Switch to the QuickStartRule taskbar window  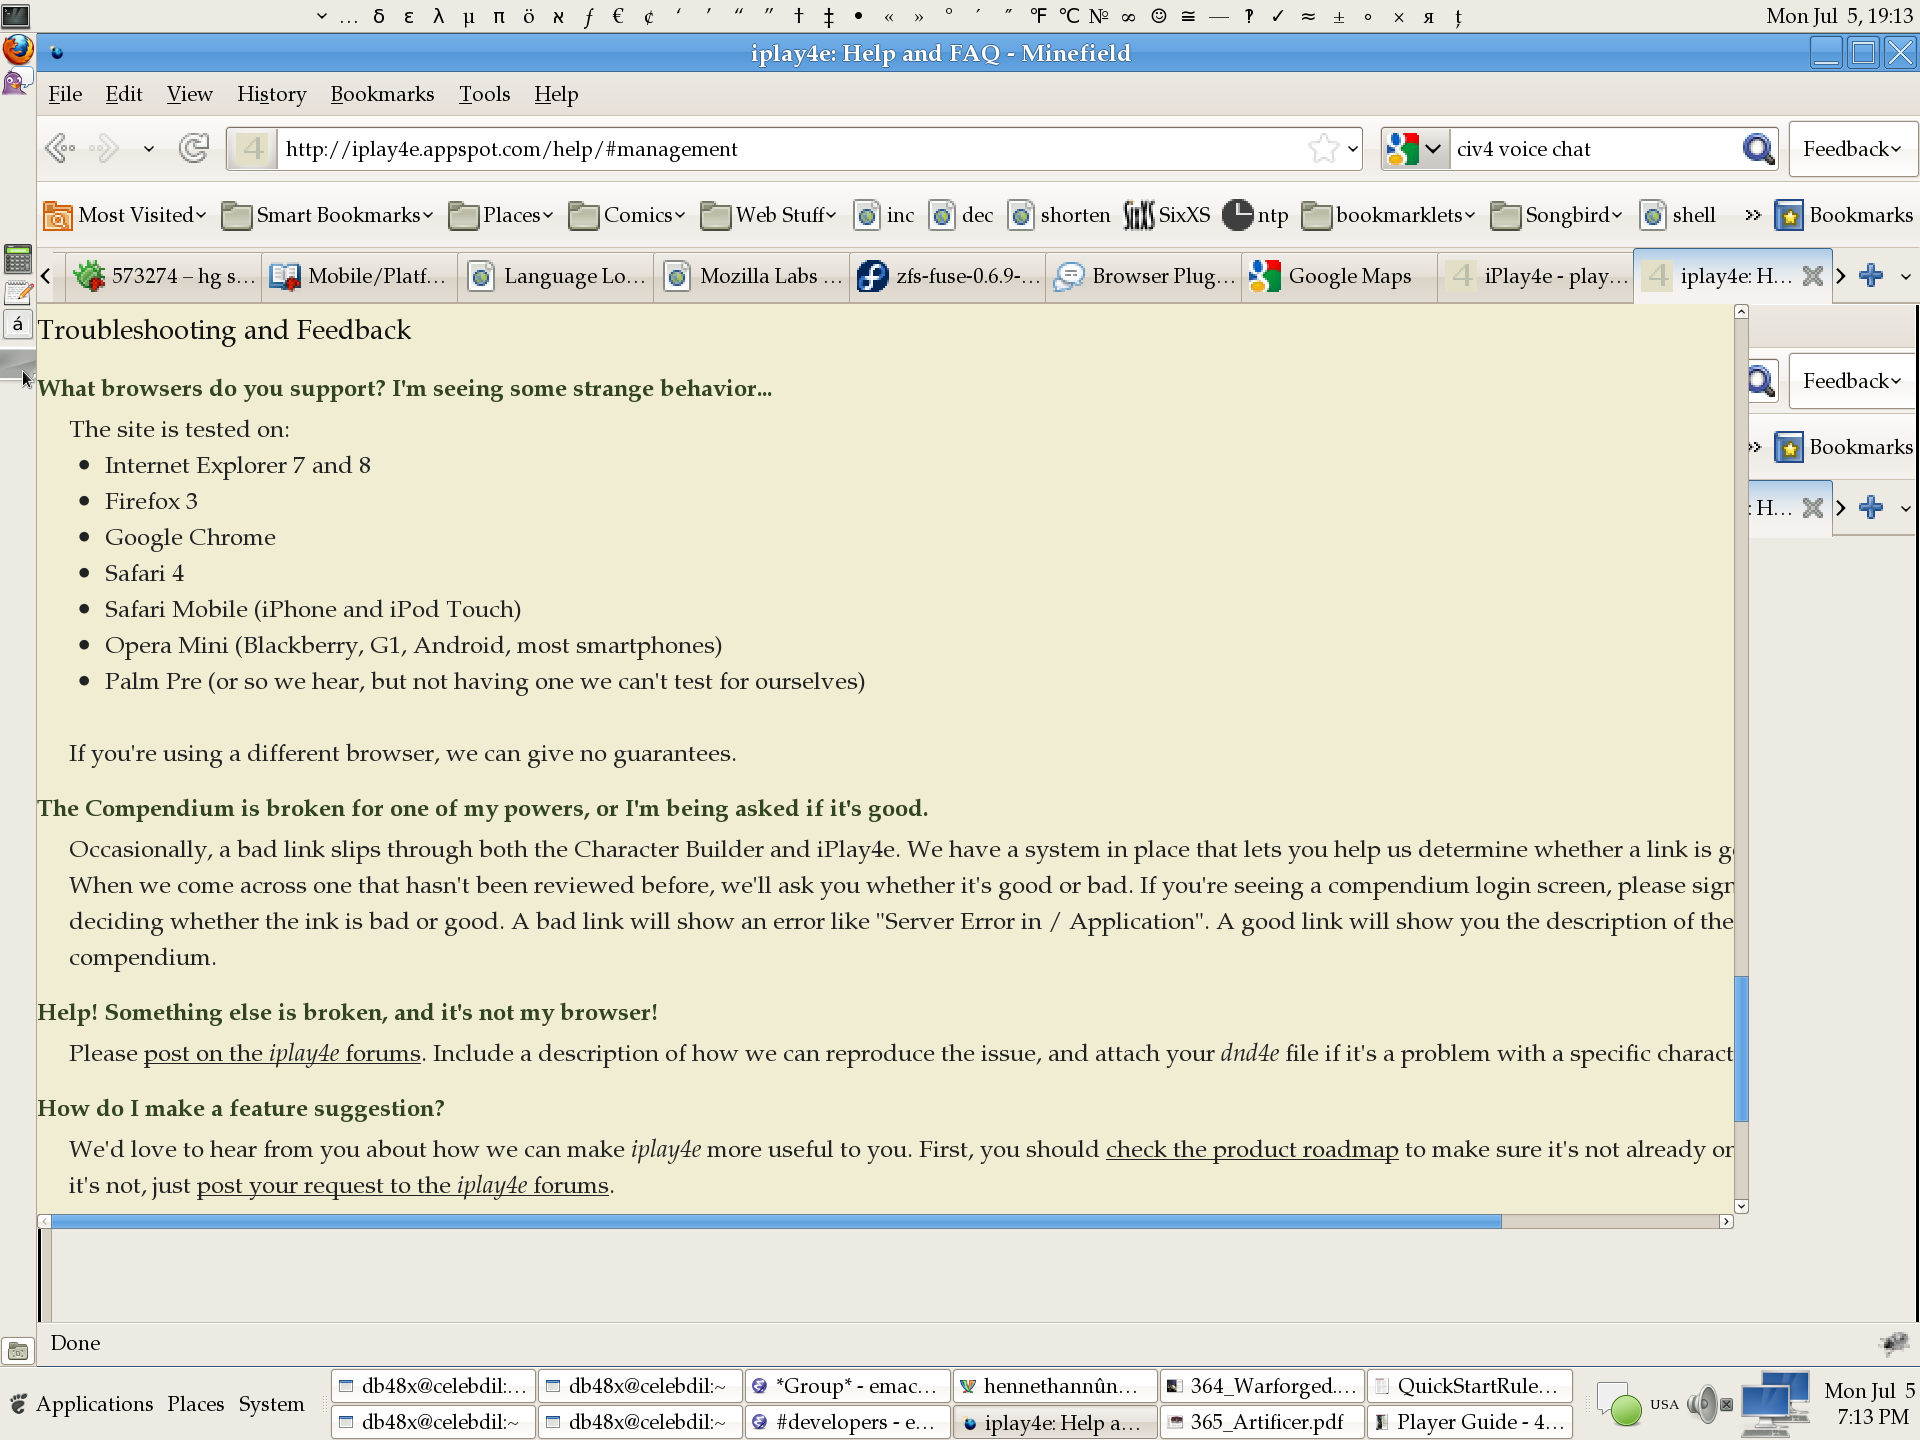[x=1469, y=1386]
